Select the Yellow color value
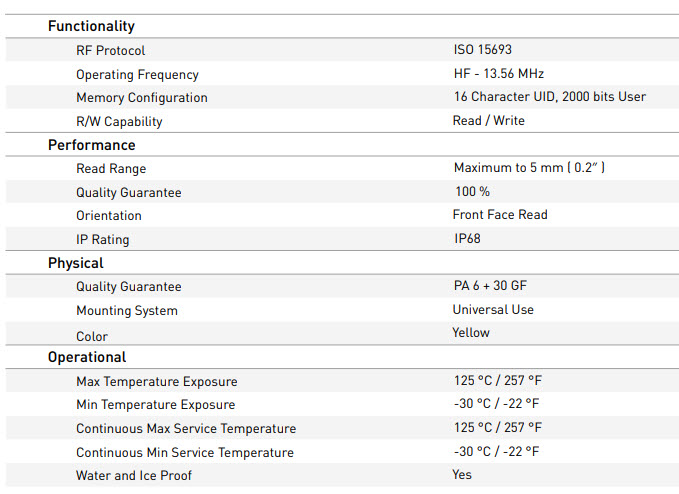 (471, 333)
